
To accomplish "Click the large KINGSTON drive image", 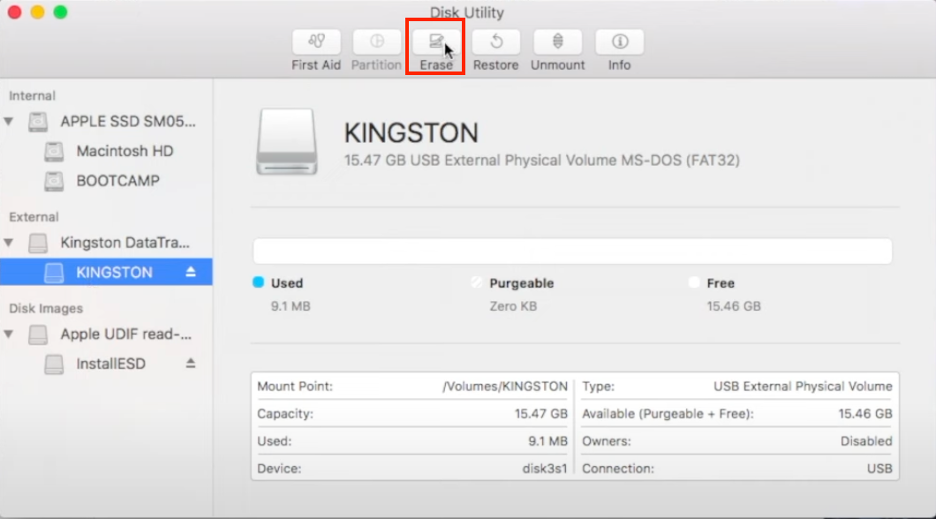I will coord(287,142).
